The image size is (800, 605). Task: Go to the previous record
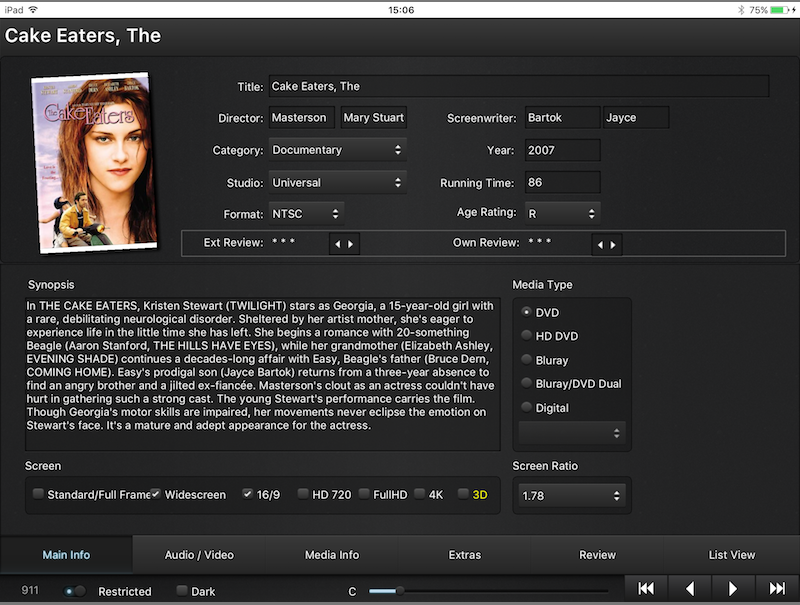click(690, 589)
